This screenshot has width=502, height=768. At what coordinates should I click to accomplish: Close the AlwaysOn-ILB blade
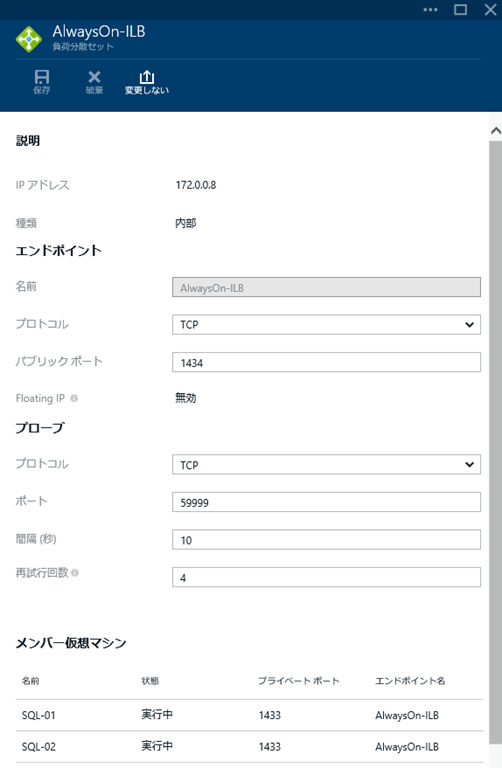(490, 10)
